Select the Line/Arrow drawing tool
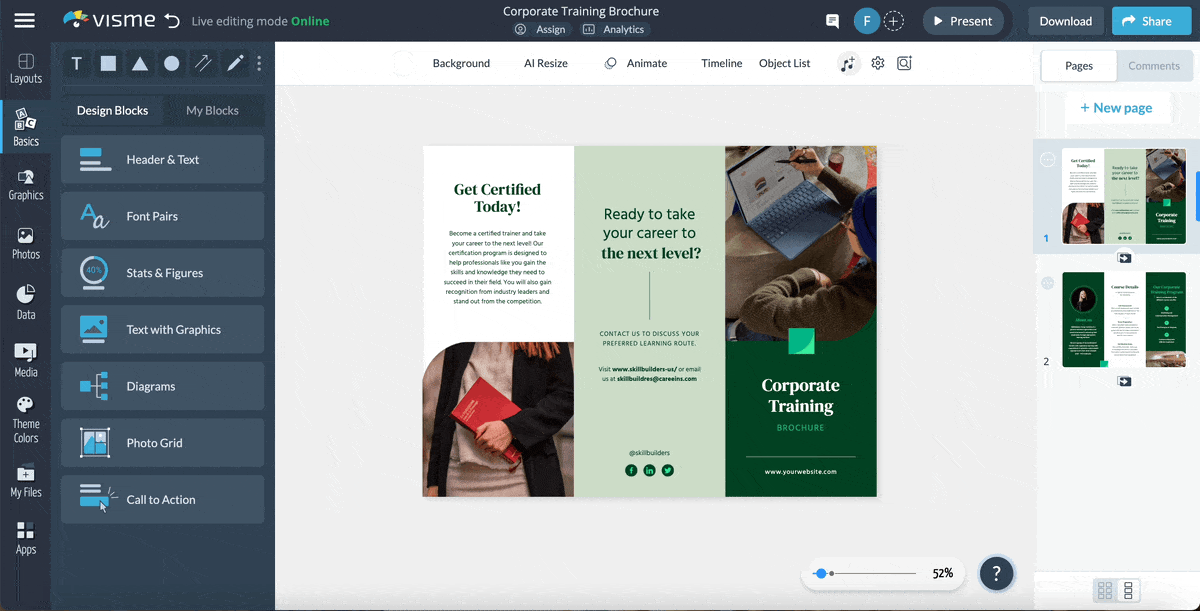The width and height of the screenshot is (1200, 611). click(203, 63)
